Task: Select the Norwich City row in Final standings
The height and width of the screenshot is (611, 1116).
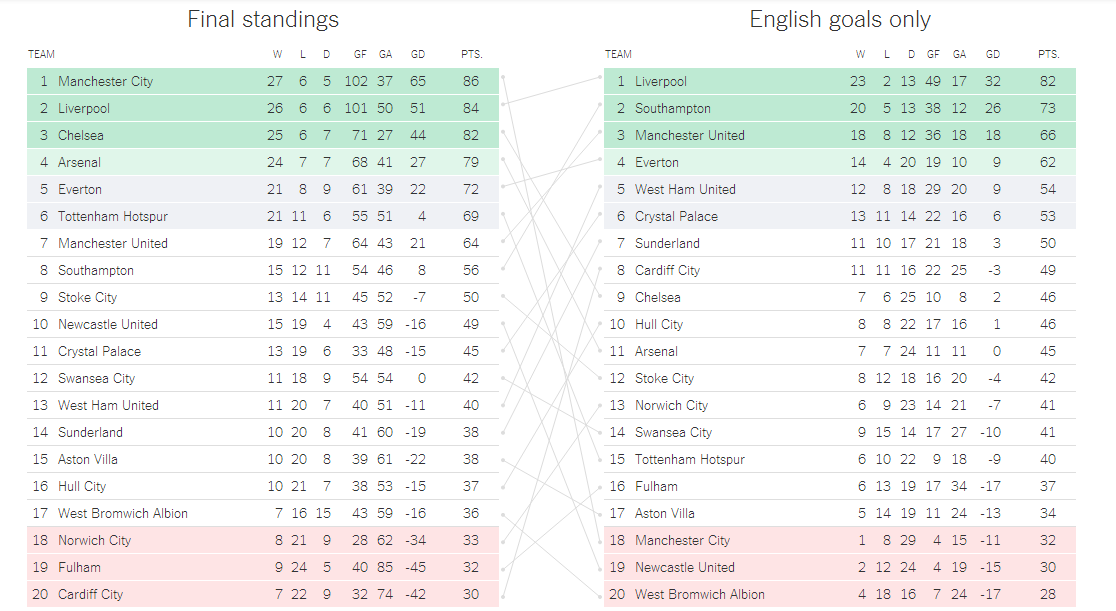Action: coord(263,540)
